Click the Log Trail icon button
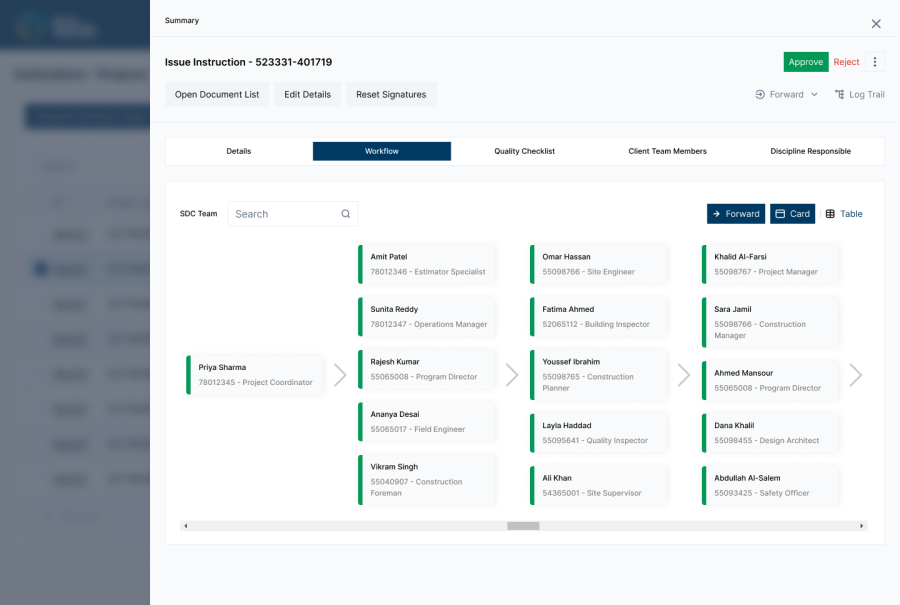 tap(859, 94)
